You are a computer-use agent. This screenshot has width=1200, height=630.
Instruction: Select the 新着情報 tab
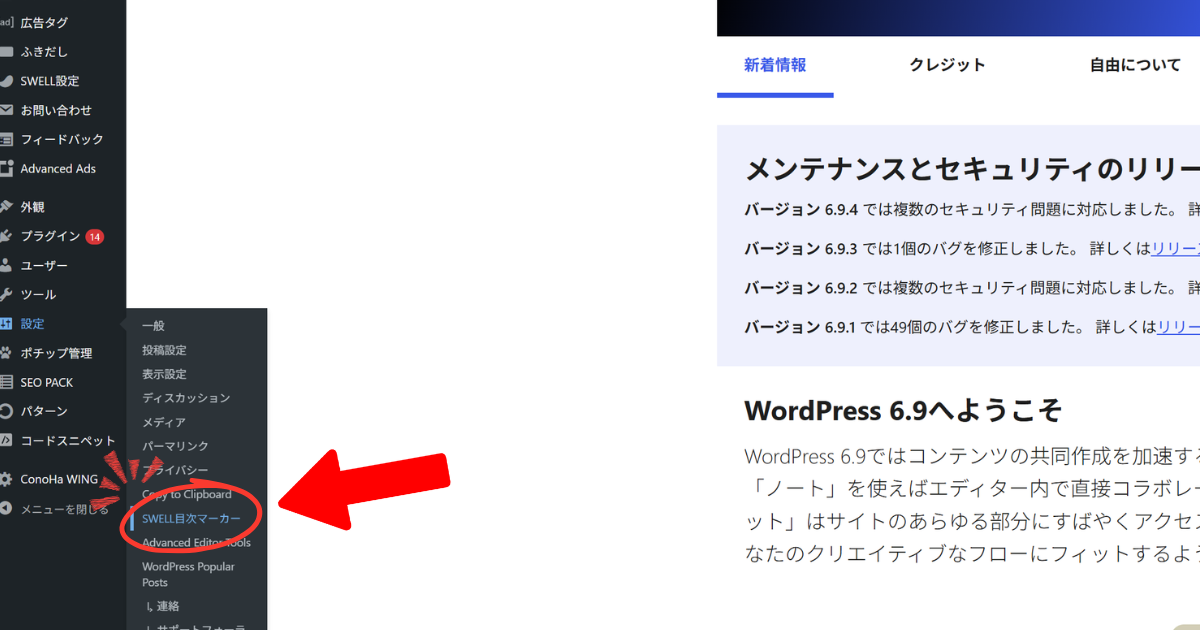click(775, 65)
